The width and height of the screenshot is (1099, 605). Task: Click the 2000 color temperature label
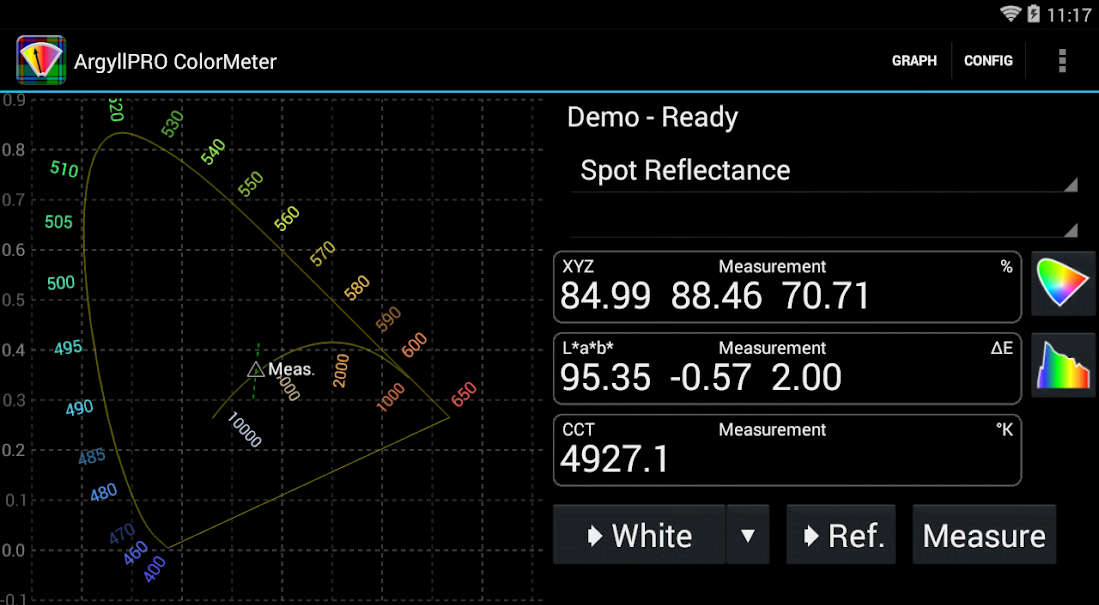(x=341, y=371)
